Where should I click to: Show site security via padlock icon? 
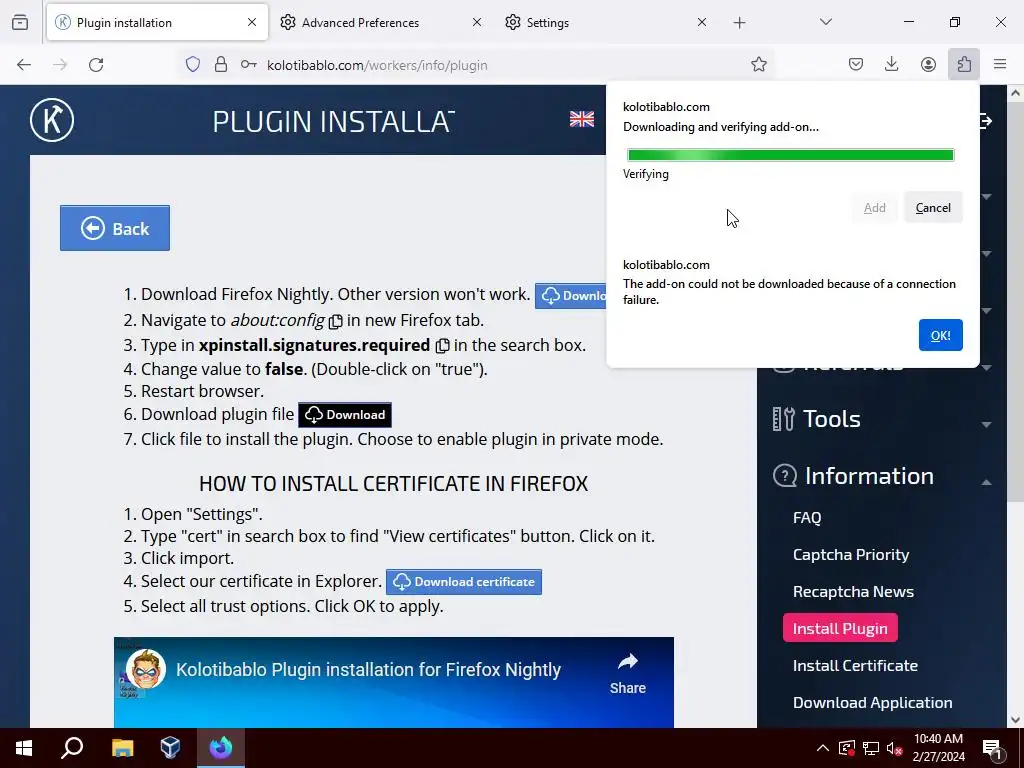[221, 65]
